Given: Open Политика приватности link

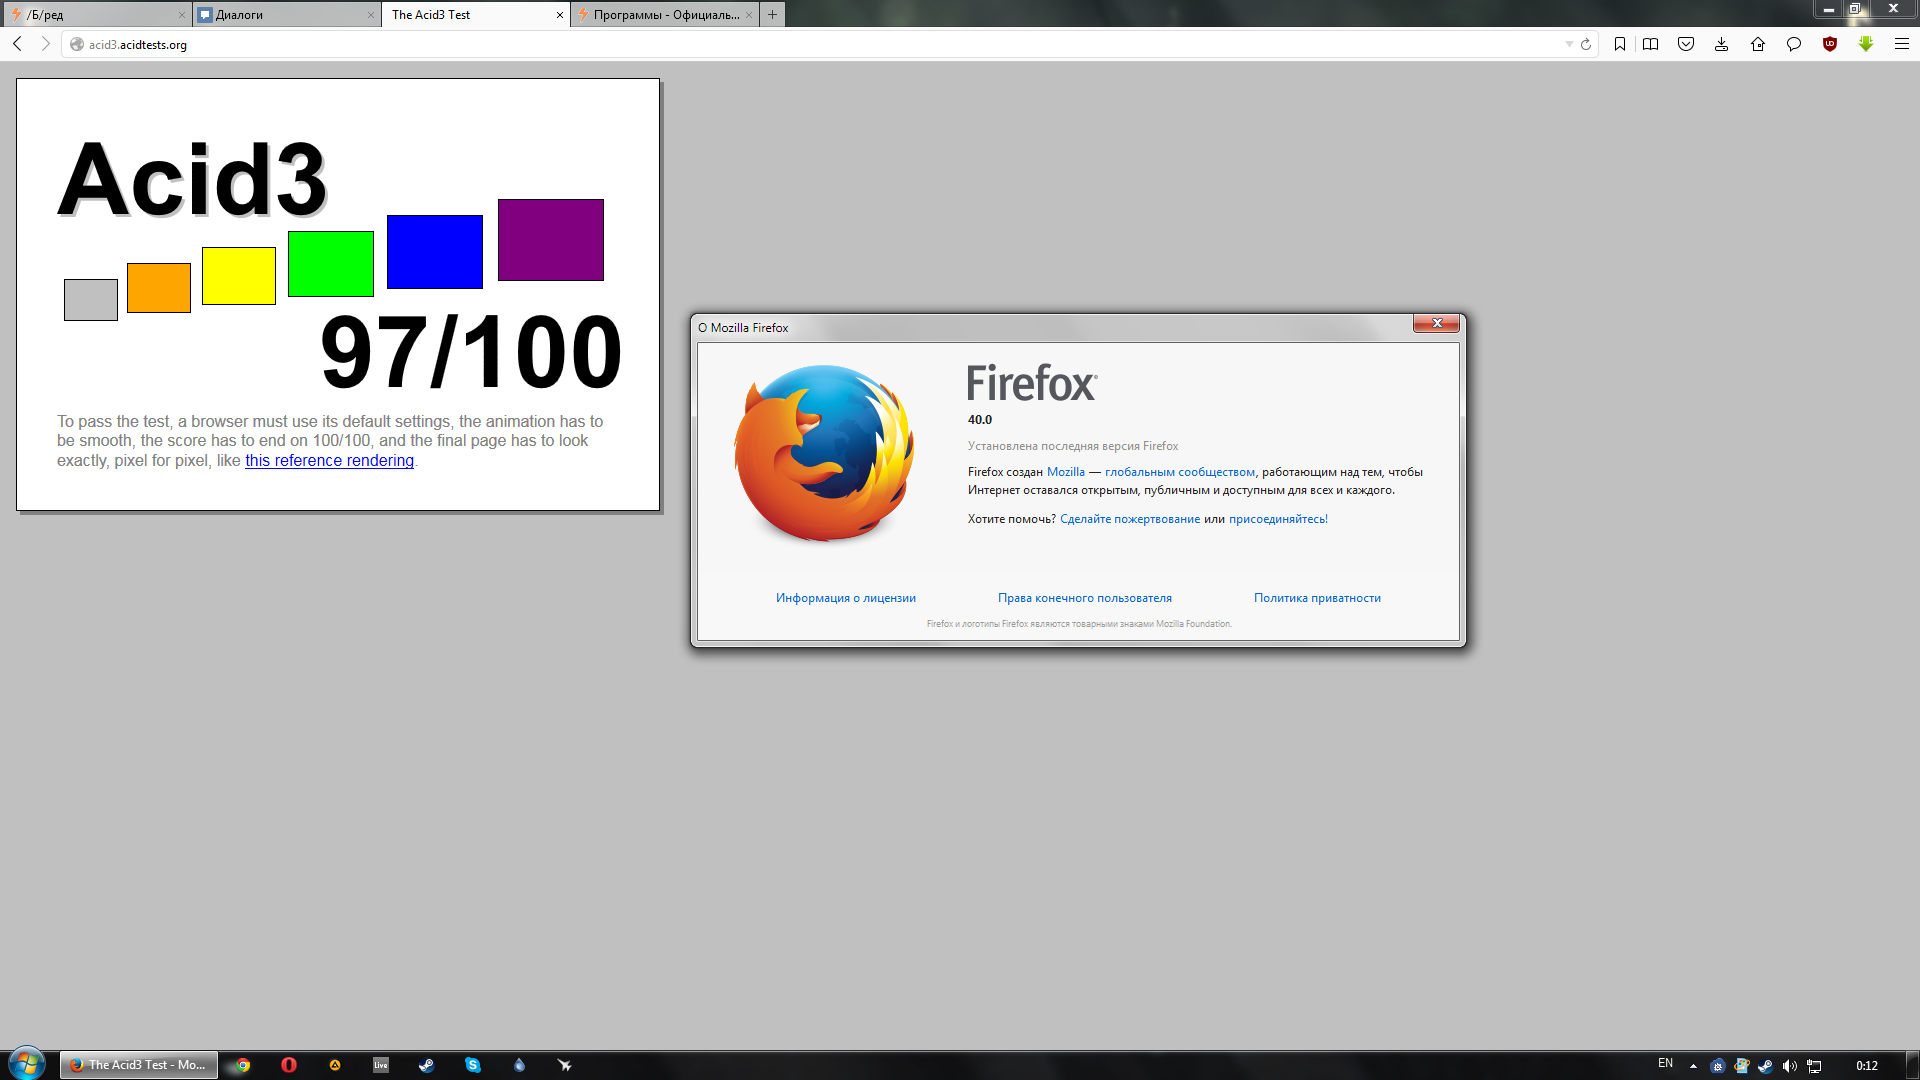Looking at the screenshot, I should pyautogui.click(x=1317, y=598).
